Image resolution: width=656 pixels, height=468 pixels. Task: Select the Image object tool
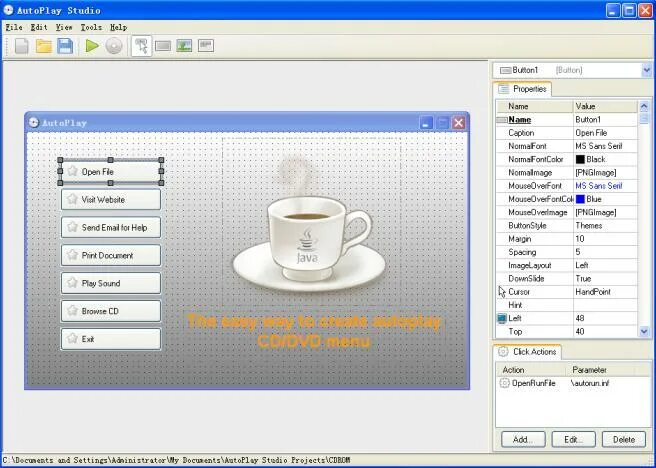[184, 46]
